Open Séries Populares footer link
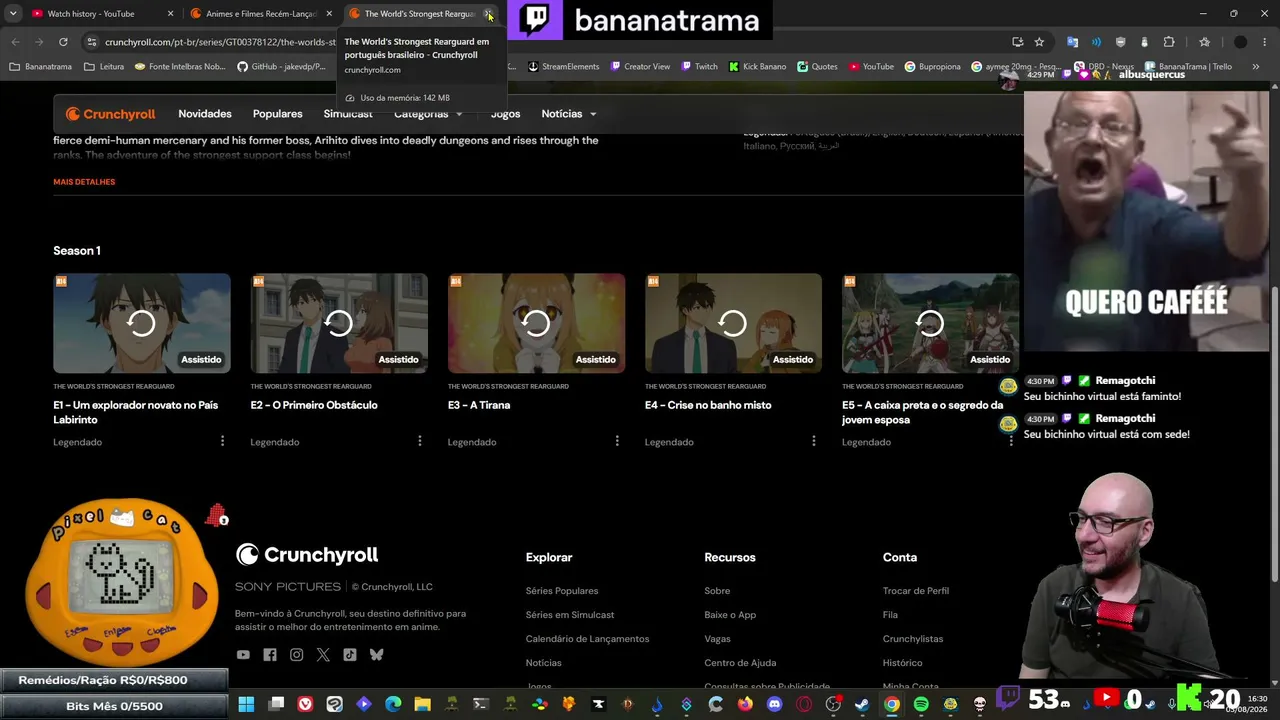 pos(562,591)
